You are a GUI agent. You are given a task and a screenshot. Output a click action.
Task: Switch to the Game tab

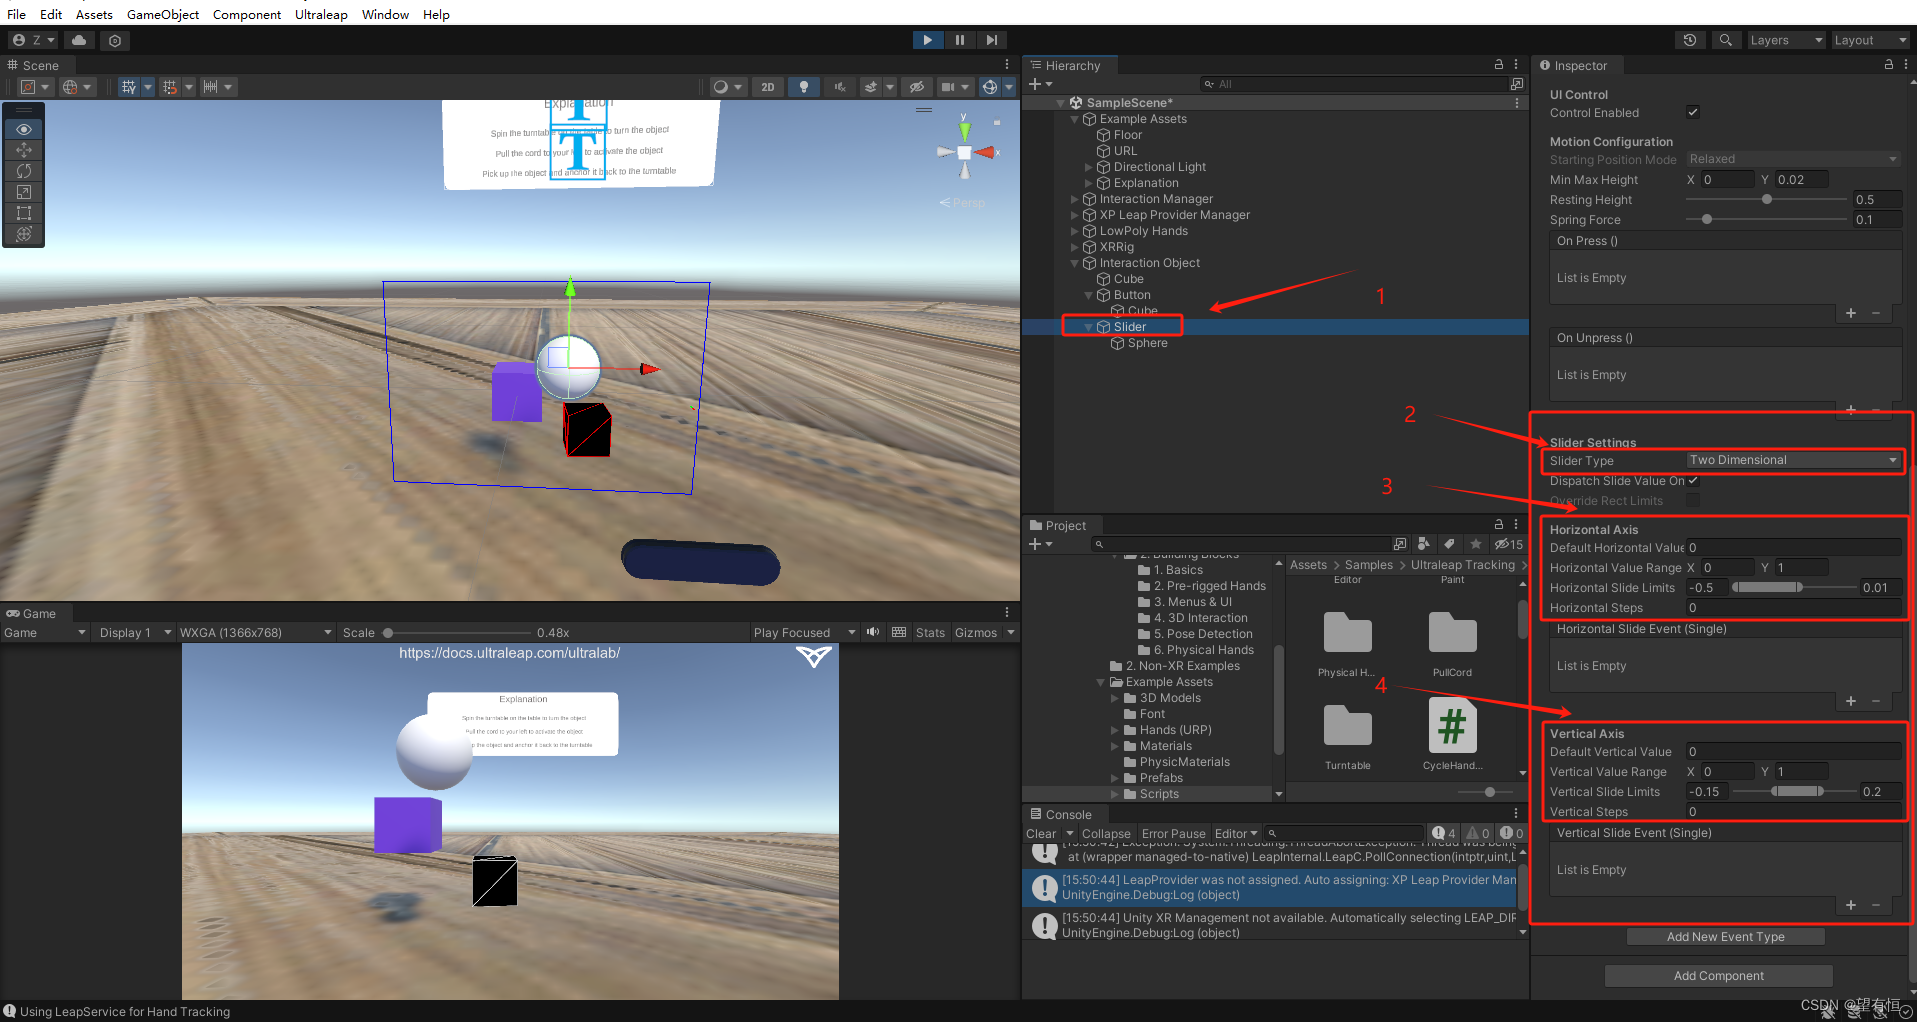click(x=31, y=613)
